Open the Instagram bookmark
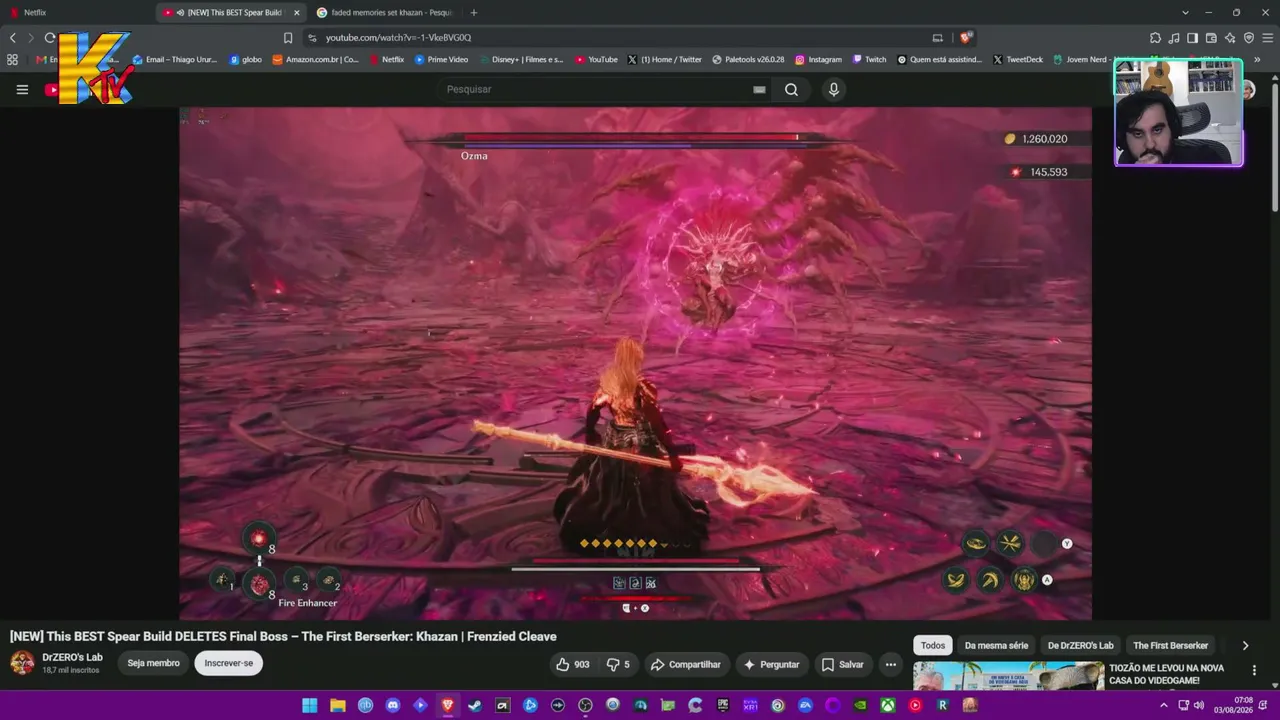 click(x=818, y=60)
